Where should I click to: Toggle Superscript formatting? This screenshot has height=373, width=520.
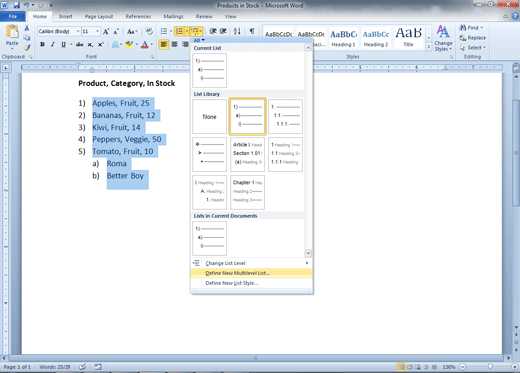(100, 44)
